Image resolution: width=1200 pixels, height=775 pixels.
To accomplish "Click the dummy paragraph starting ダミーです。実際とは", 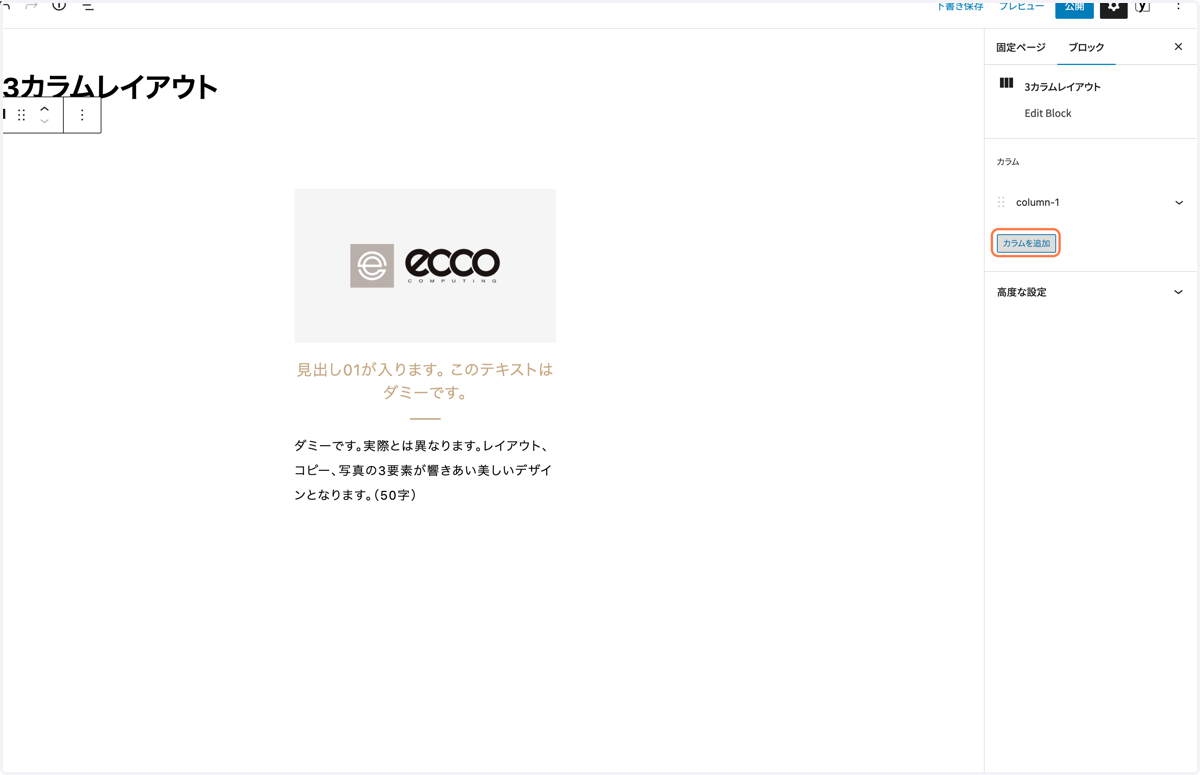I will pyautogui.click(x=424, y=470).
